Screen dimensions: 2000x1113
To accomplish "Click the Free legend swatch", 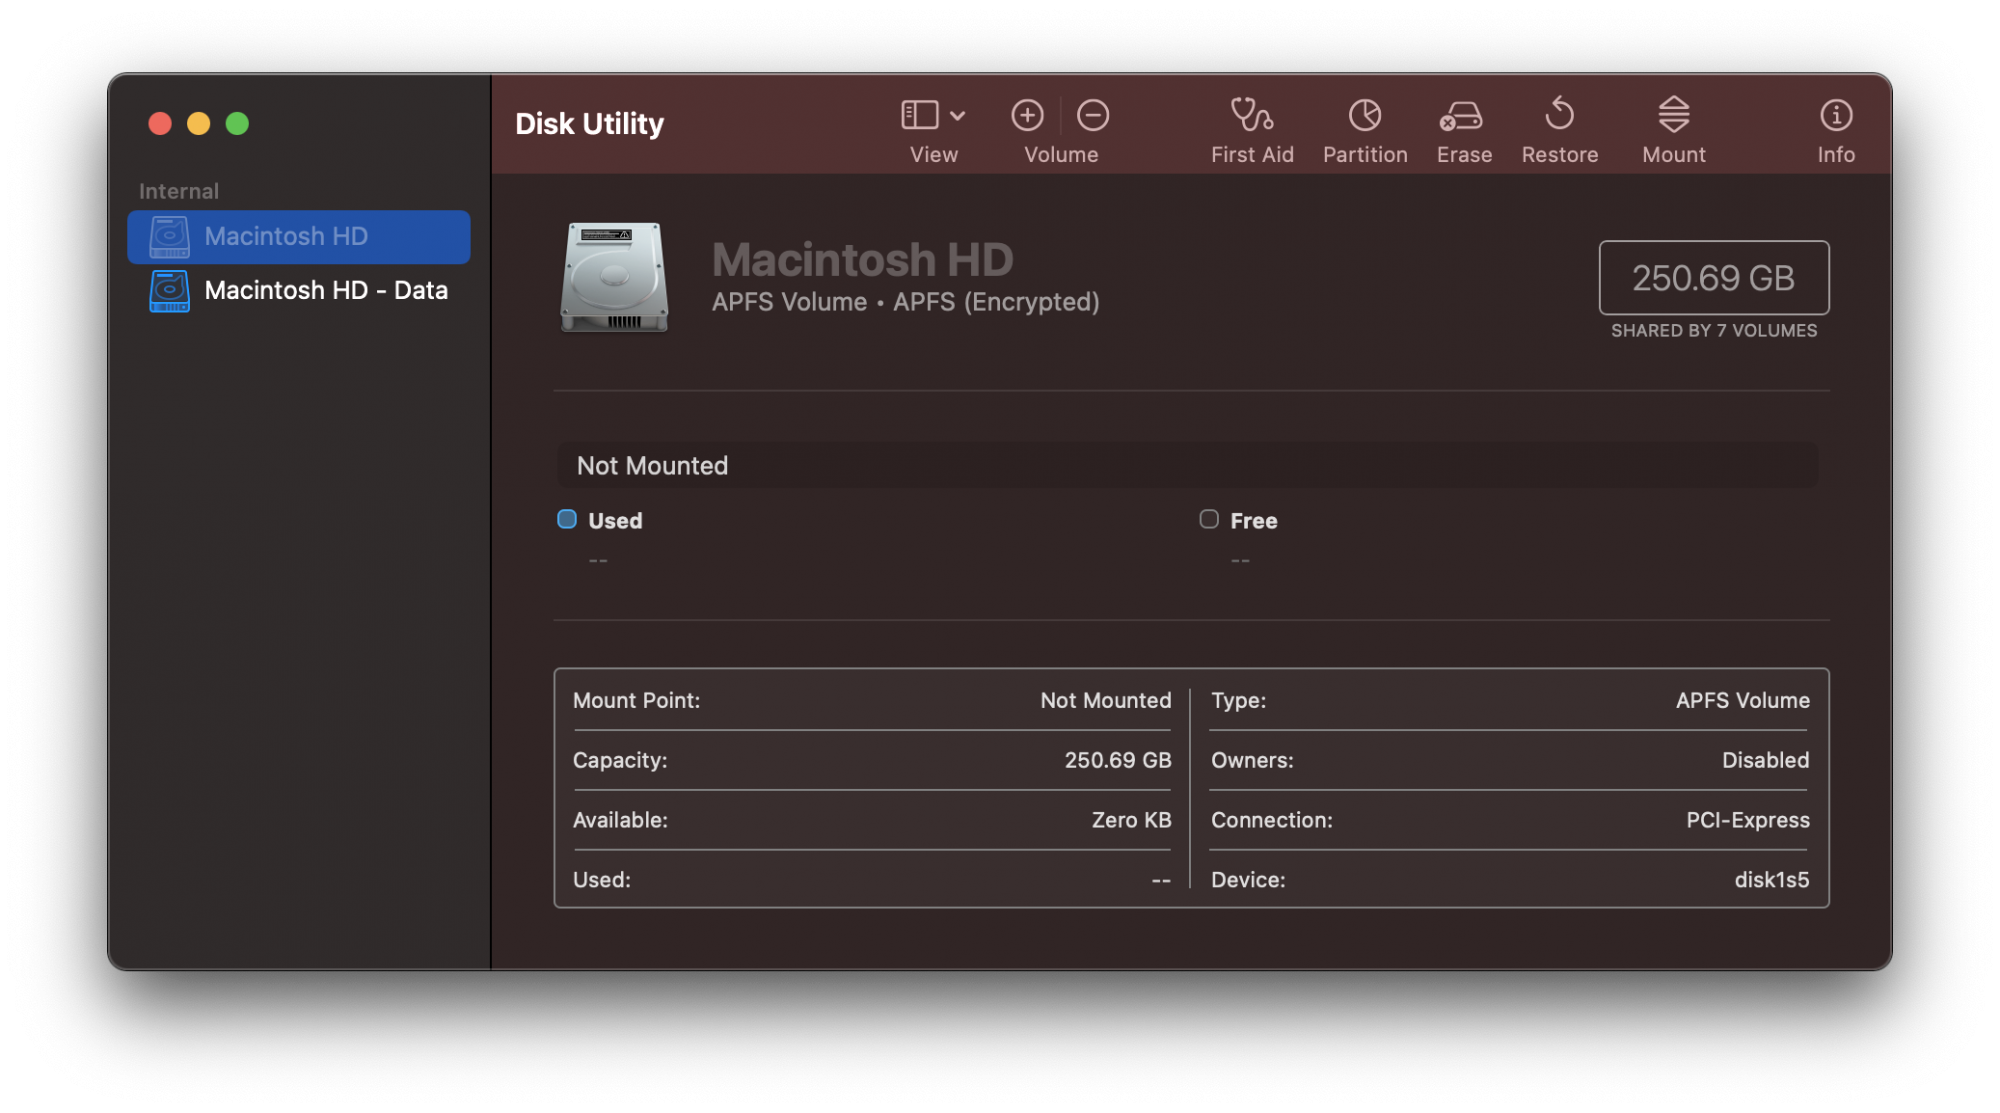I will pyautogui.click(x=1209, y=519).
